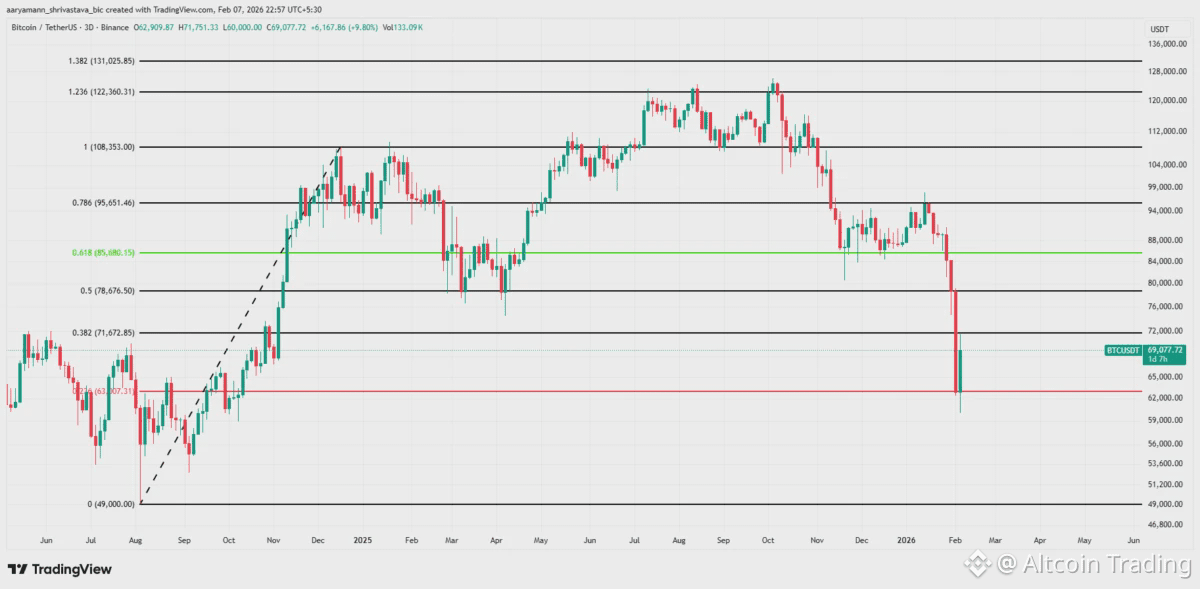Click the 1d 7h bar countdown label
1200x589 pixels.
(x=1157, y=359)
